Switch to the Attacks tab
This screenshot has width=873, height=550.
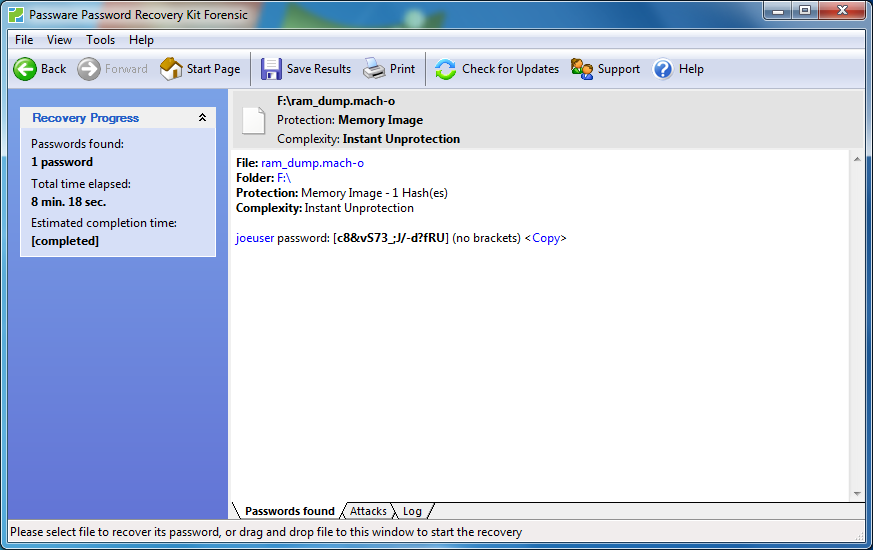coord(368,511)
